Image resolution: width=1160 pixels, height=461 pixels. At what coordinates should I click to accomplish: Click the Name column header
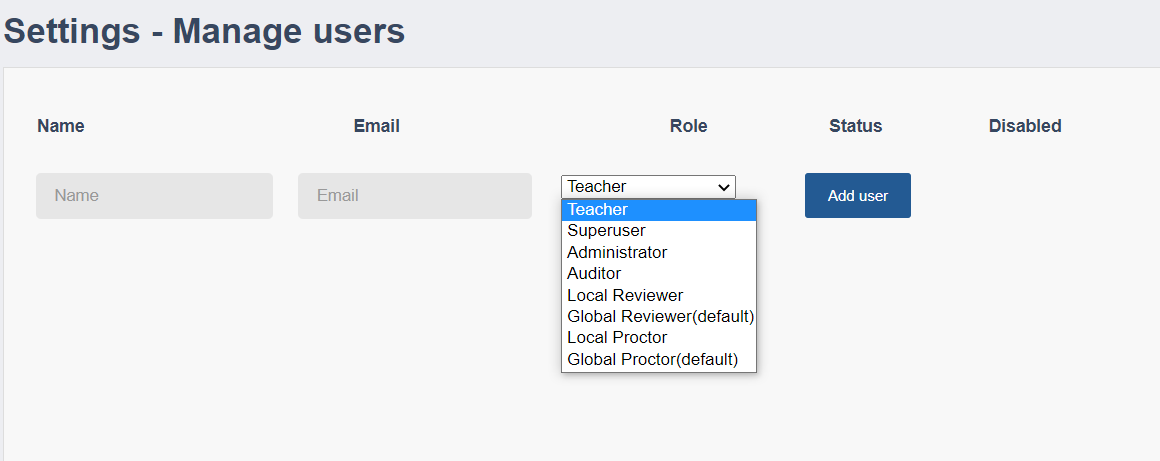click(61, 126)
